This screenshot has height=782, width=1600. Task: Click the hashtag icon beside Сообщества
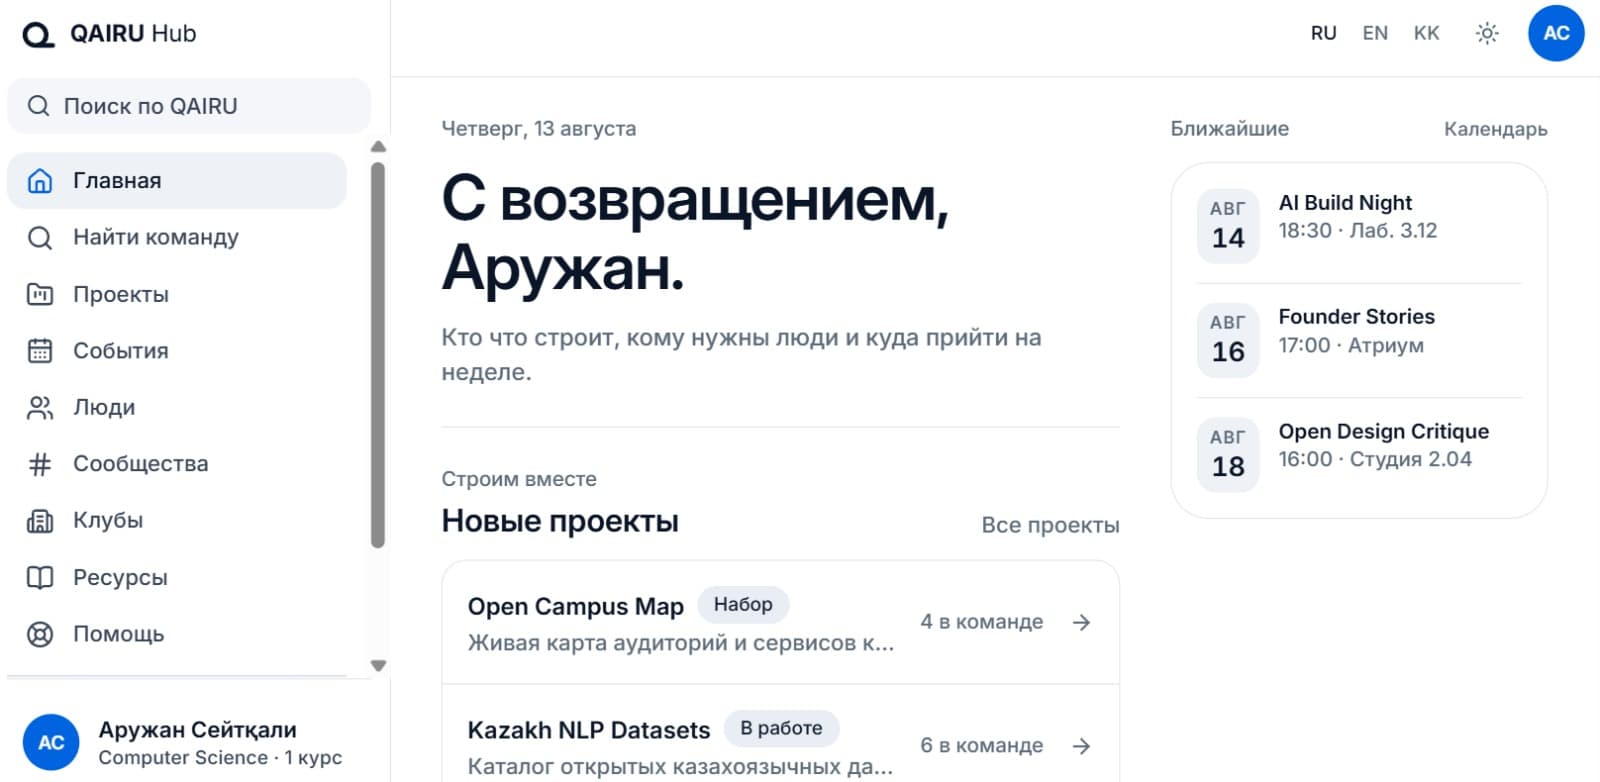click(x=40, y=464)
